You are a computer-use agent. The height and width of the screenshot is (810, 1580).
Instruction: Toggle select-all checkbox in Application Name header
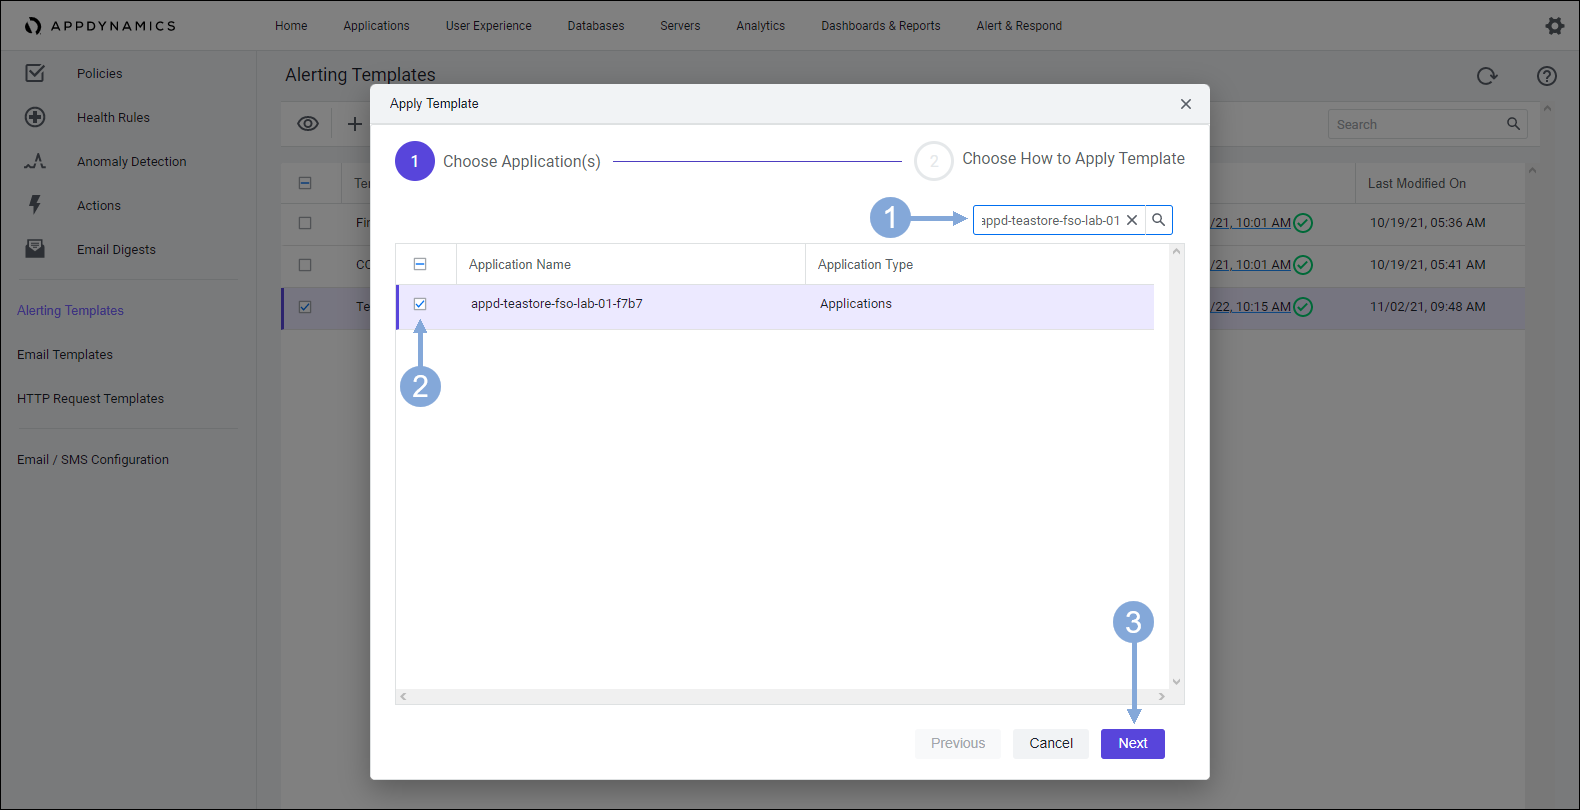420,264
